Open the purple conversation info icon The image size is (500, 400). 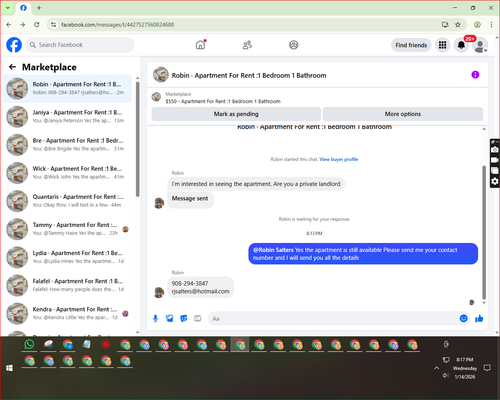click(475, 75)
